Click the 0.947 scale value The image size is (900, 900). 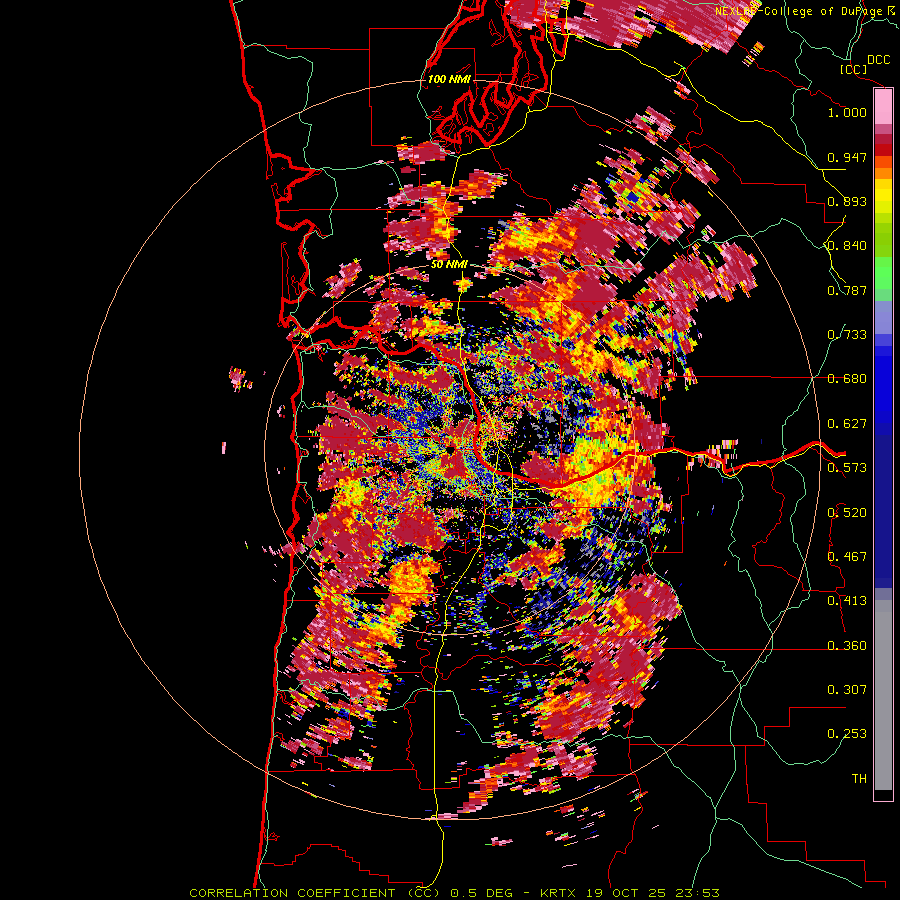point(847,157)
